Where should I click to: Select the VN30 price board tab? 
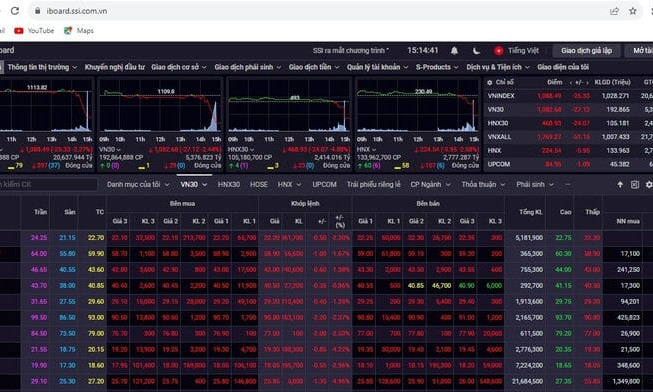[x=194, y=184]
